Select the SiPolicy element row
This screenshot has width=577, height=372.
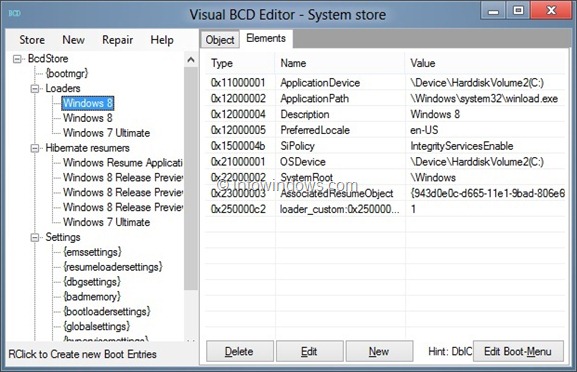point(385,146)
